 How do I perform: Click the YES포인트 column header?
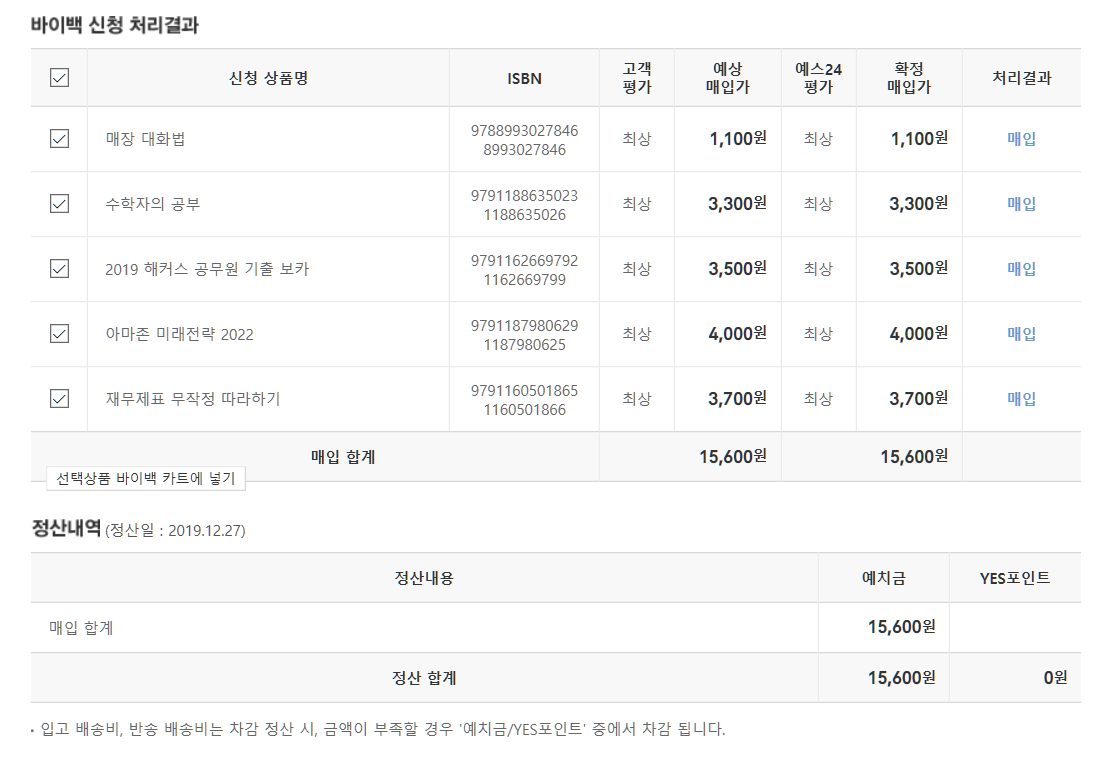[x=1015, y=578]
